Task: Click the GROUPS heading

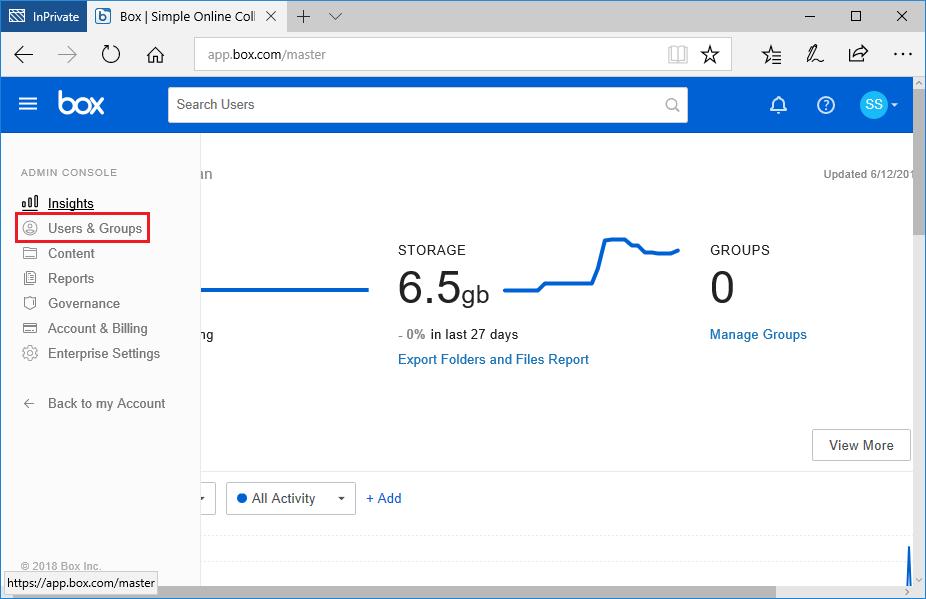Action: pyautogui.click(x=740, y=250)
